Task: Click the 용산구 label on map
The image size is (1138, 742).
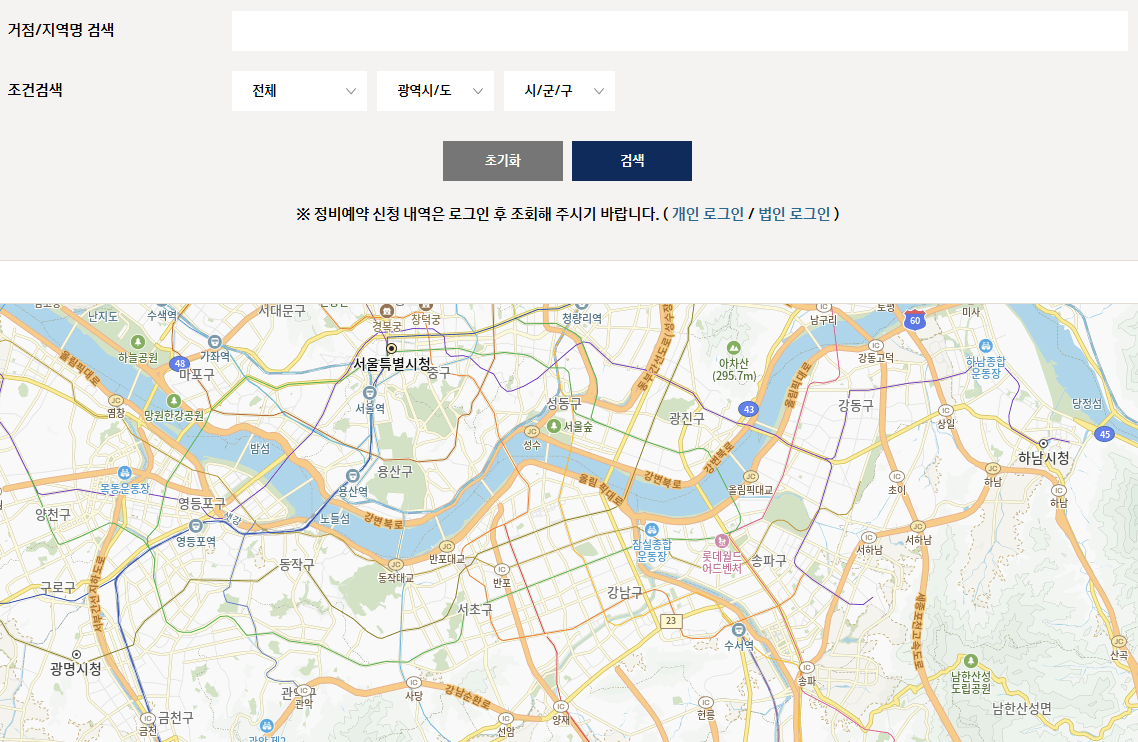Action: click(394, 471)
